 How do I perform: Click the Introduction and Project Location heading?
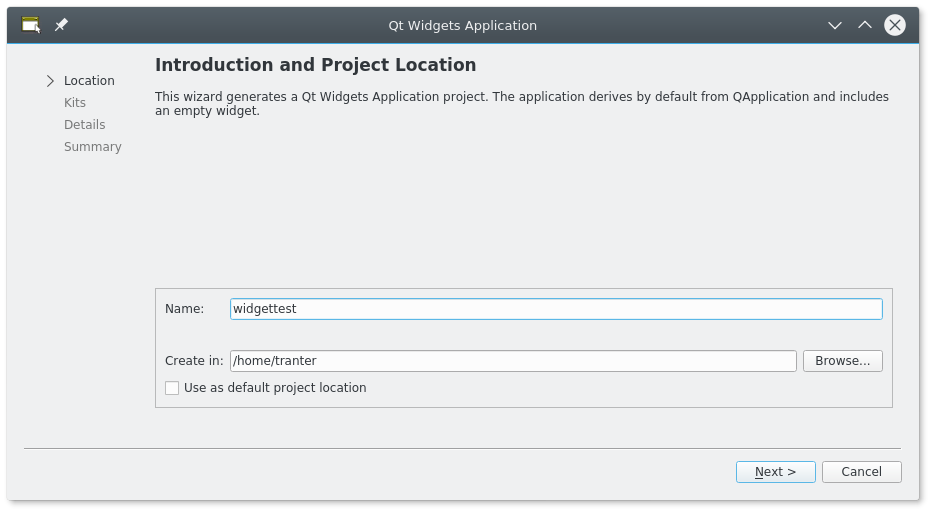point(315,65)
